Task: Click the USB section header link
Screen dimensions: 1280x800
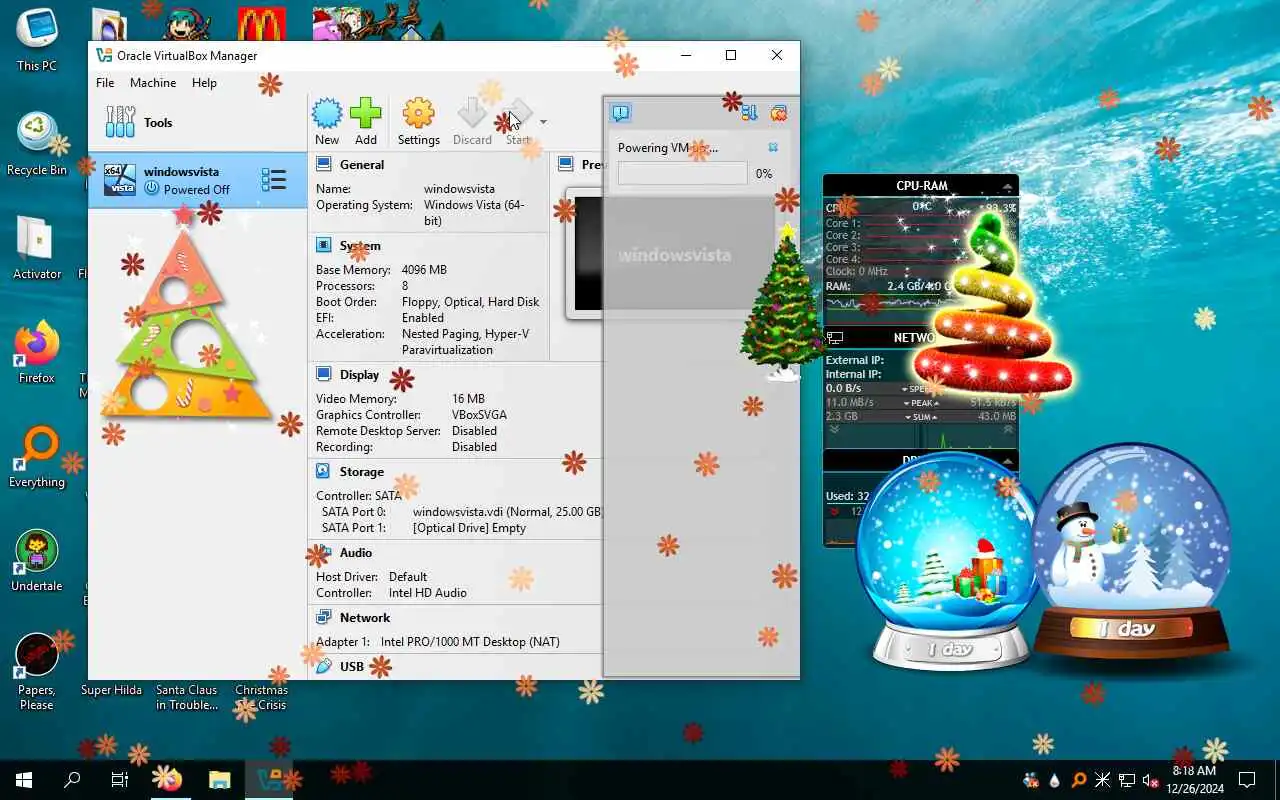Action: coord(352,666)
